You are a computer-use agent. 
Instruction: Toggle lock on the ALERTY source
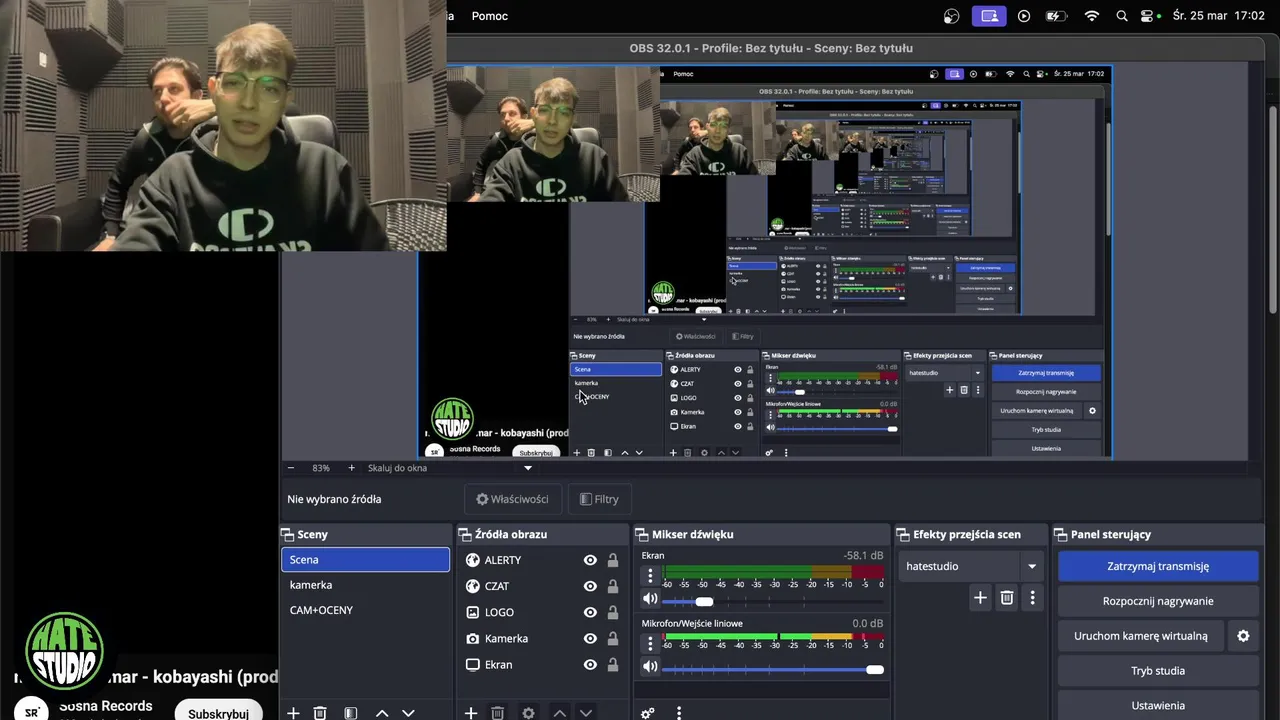click(x=613, y=561)
